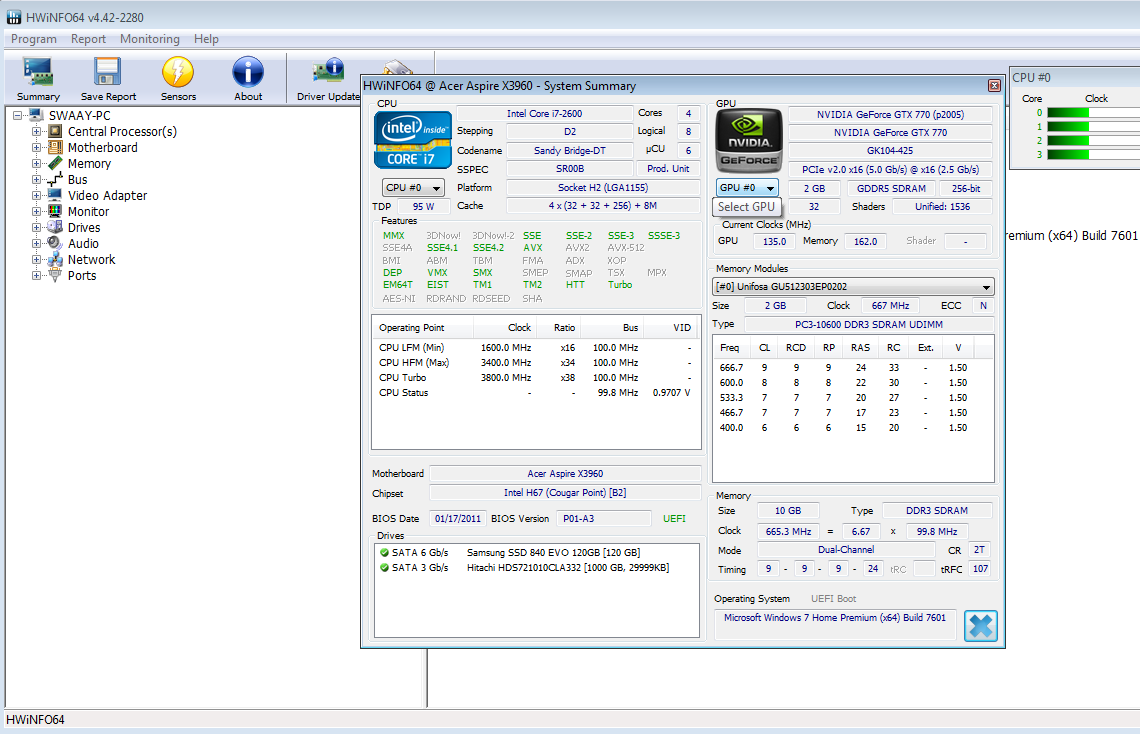The height and width of the screenshot is (734, 1140).
Task: Open the Report menu
Action: pyautogui.click(x=88, y=39)
